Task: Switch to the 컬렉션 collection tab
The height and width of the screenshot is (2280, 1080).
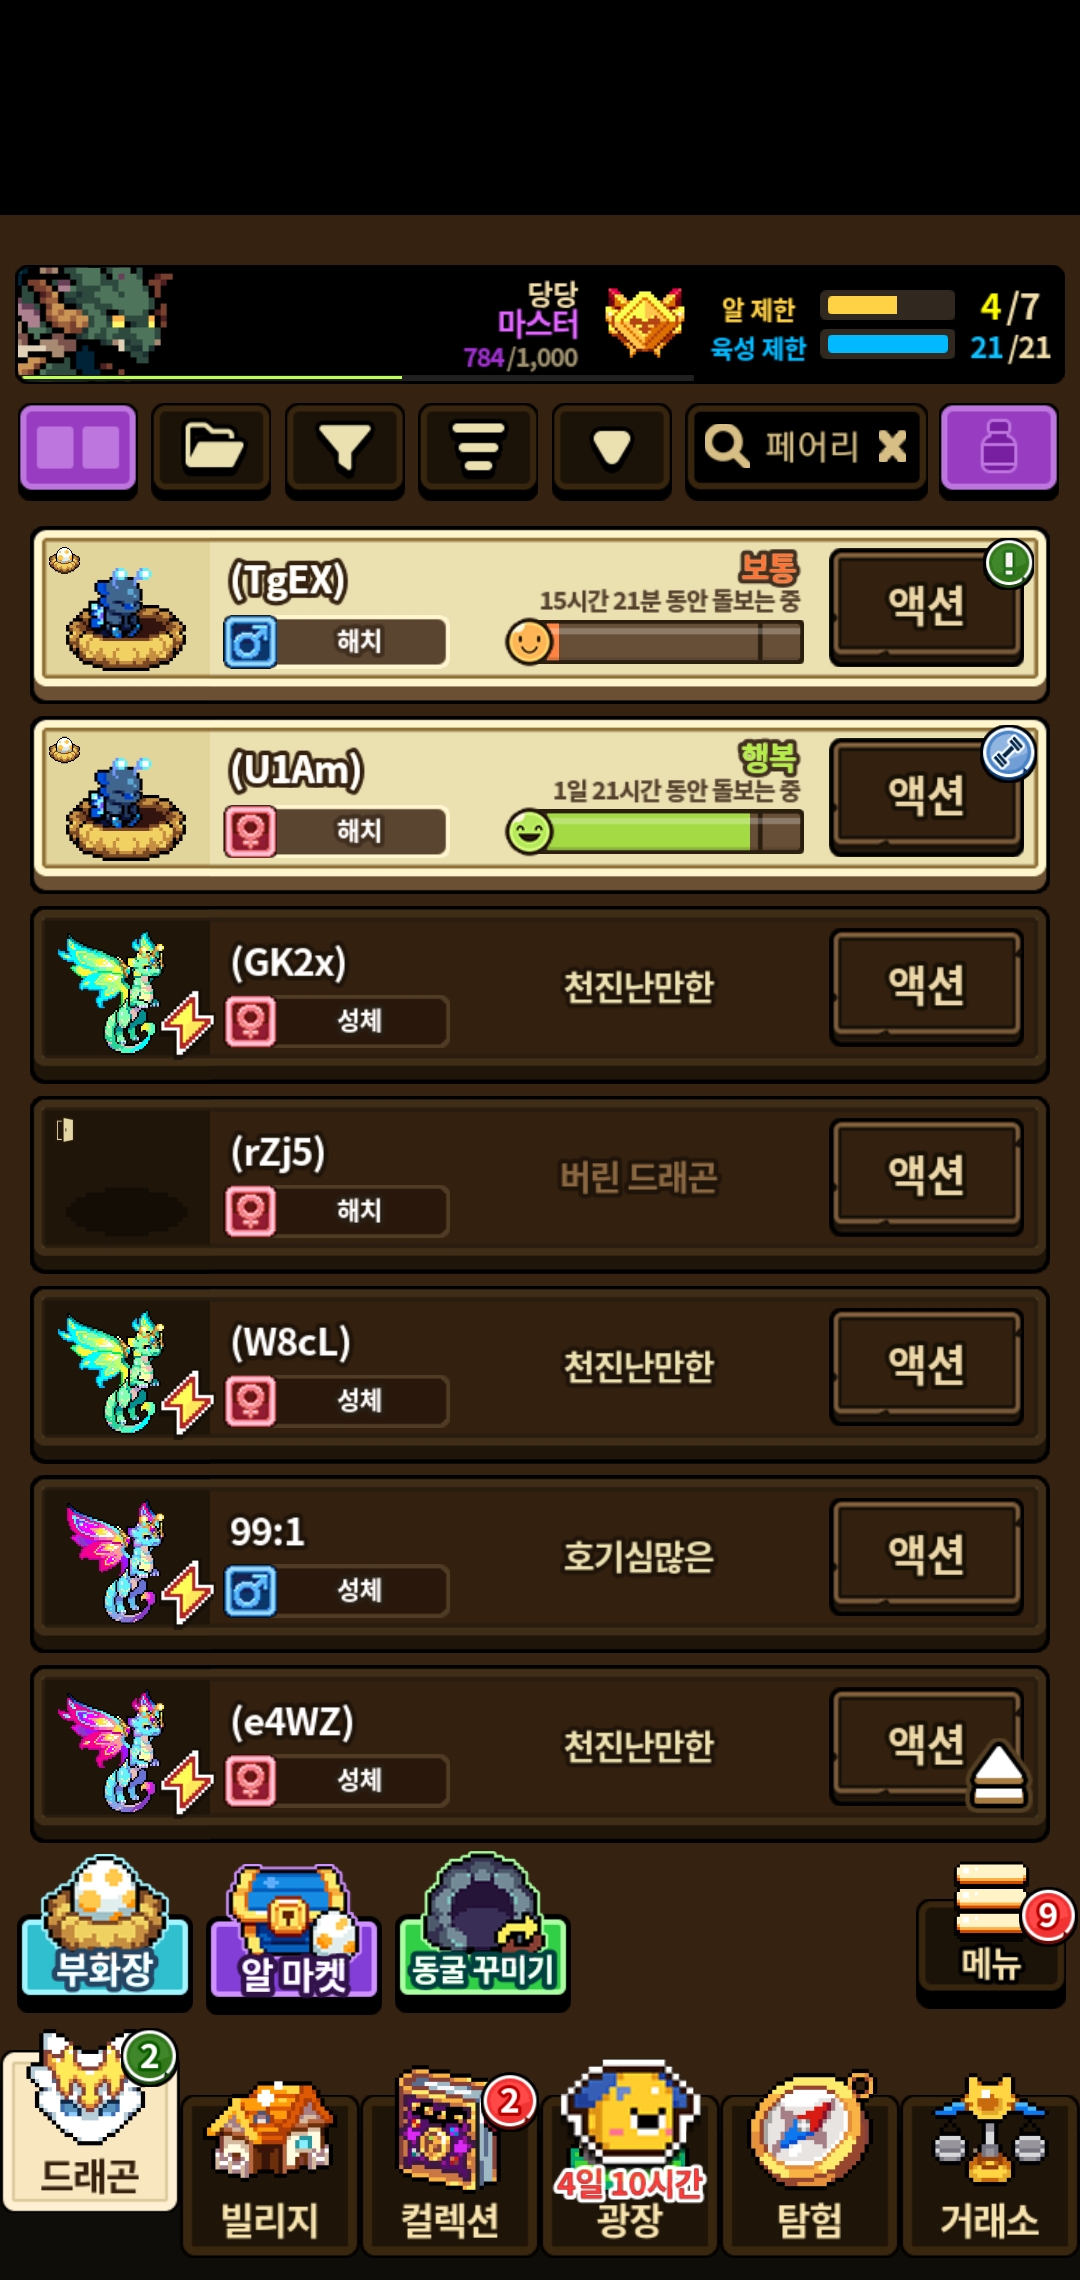Action: [x=450, y=2165]
